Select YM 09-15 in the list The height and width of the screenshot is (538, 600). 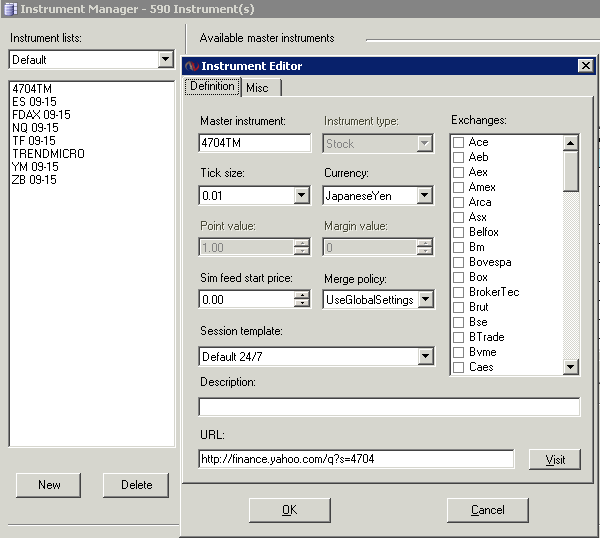click(35, 167)
